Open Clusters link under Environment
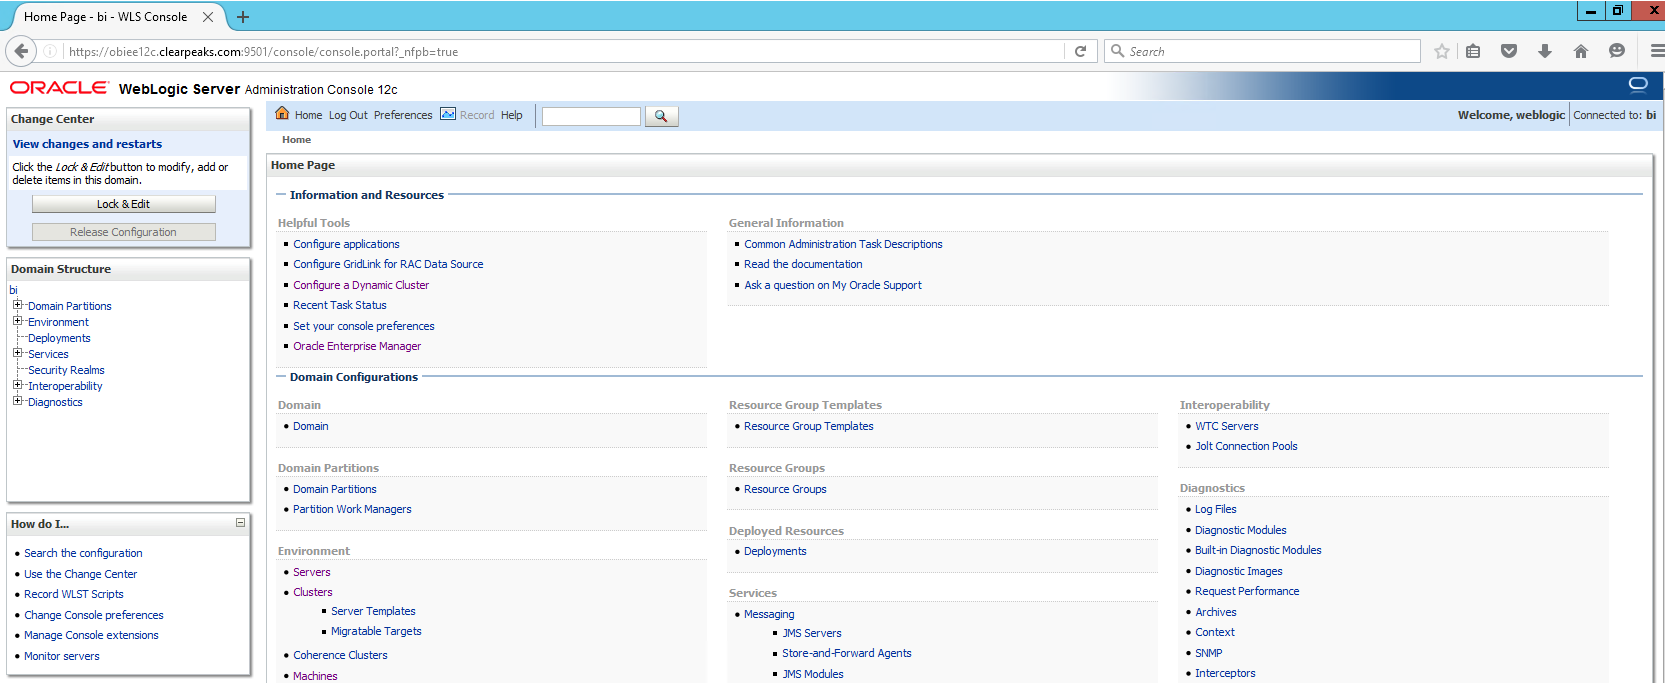 point(313,592)
